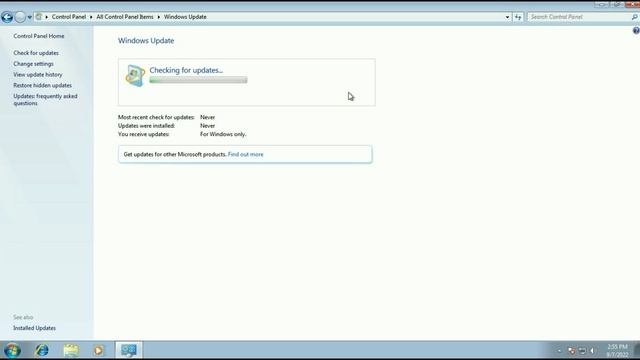Click network tray icon

(x=582, y=351)
